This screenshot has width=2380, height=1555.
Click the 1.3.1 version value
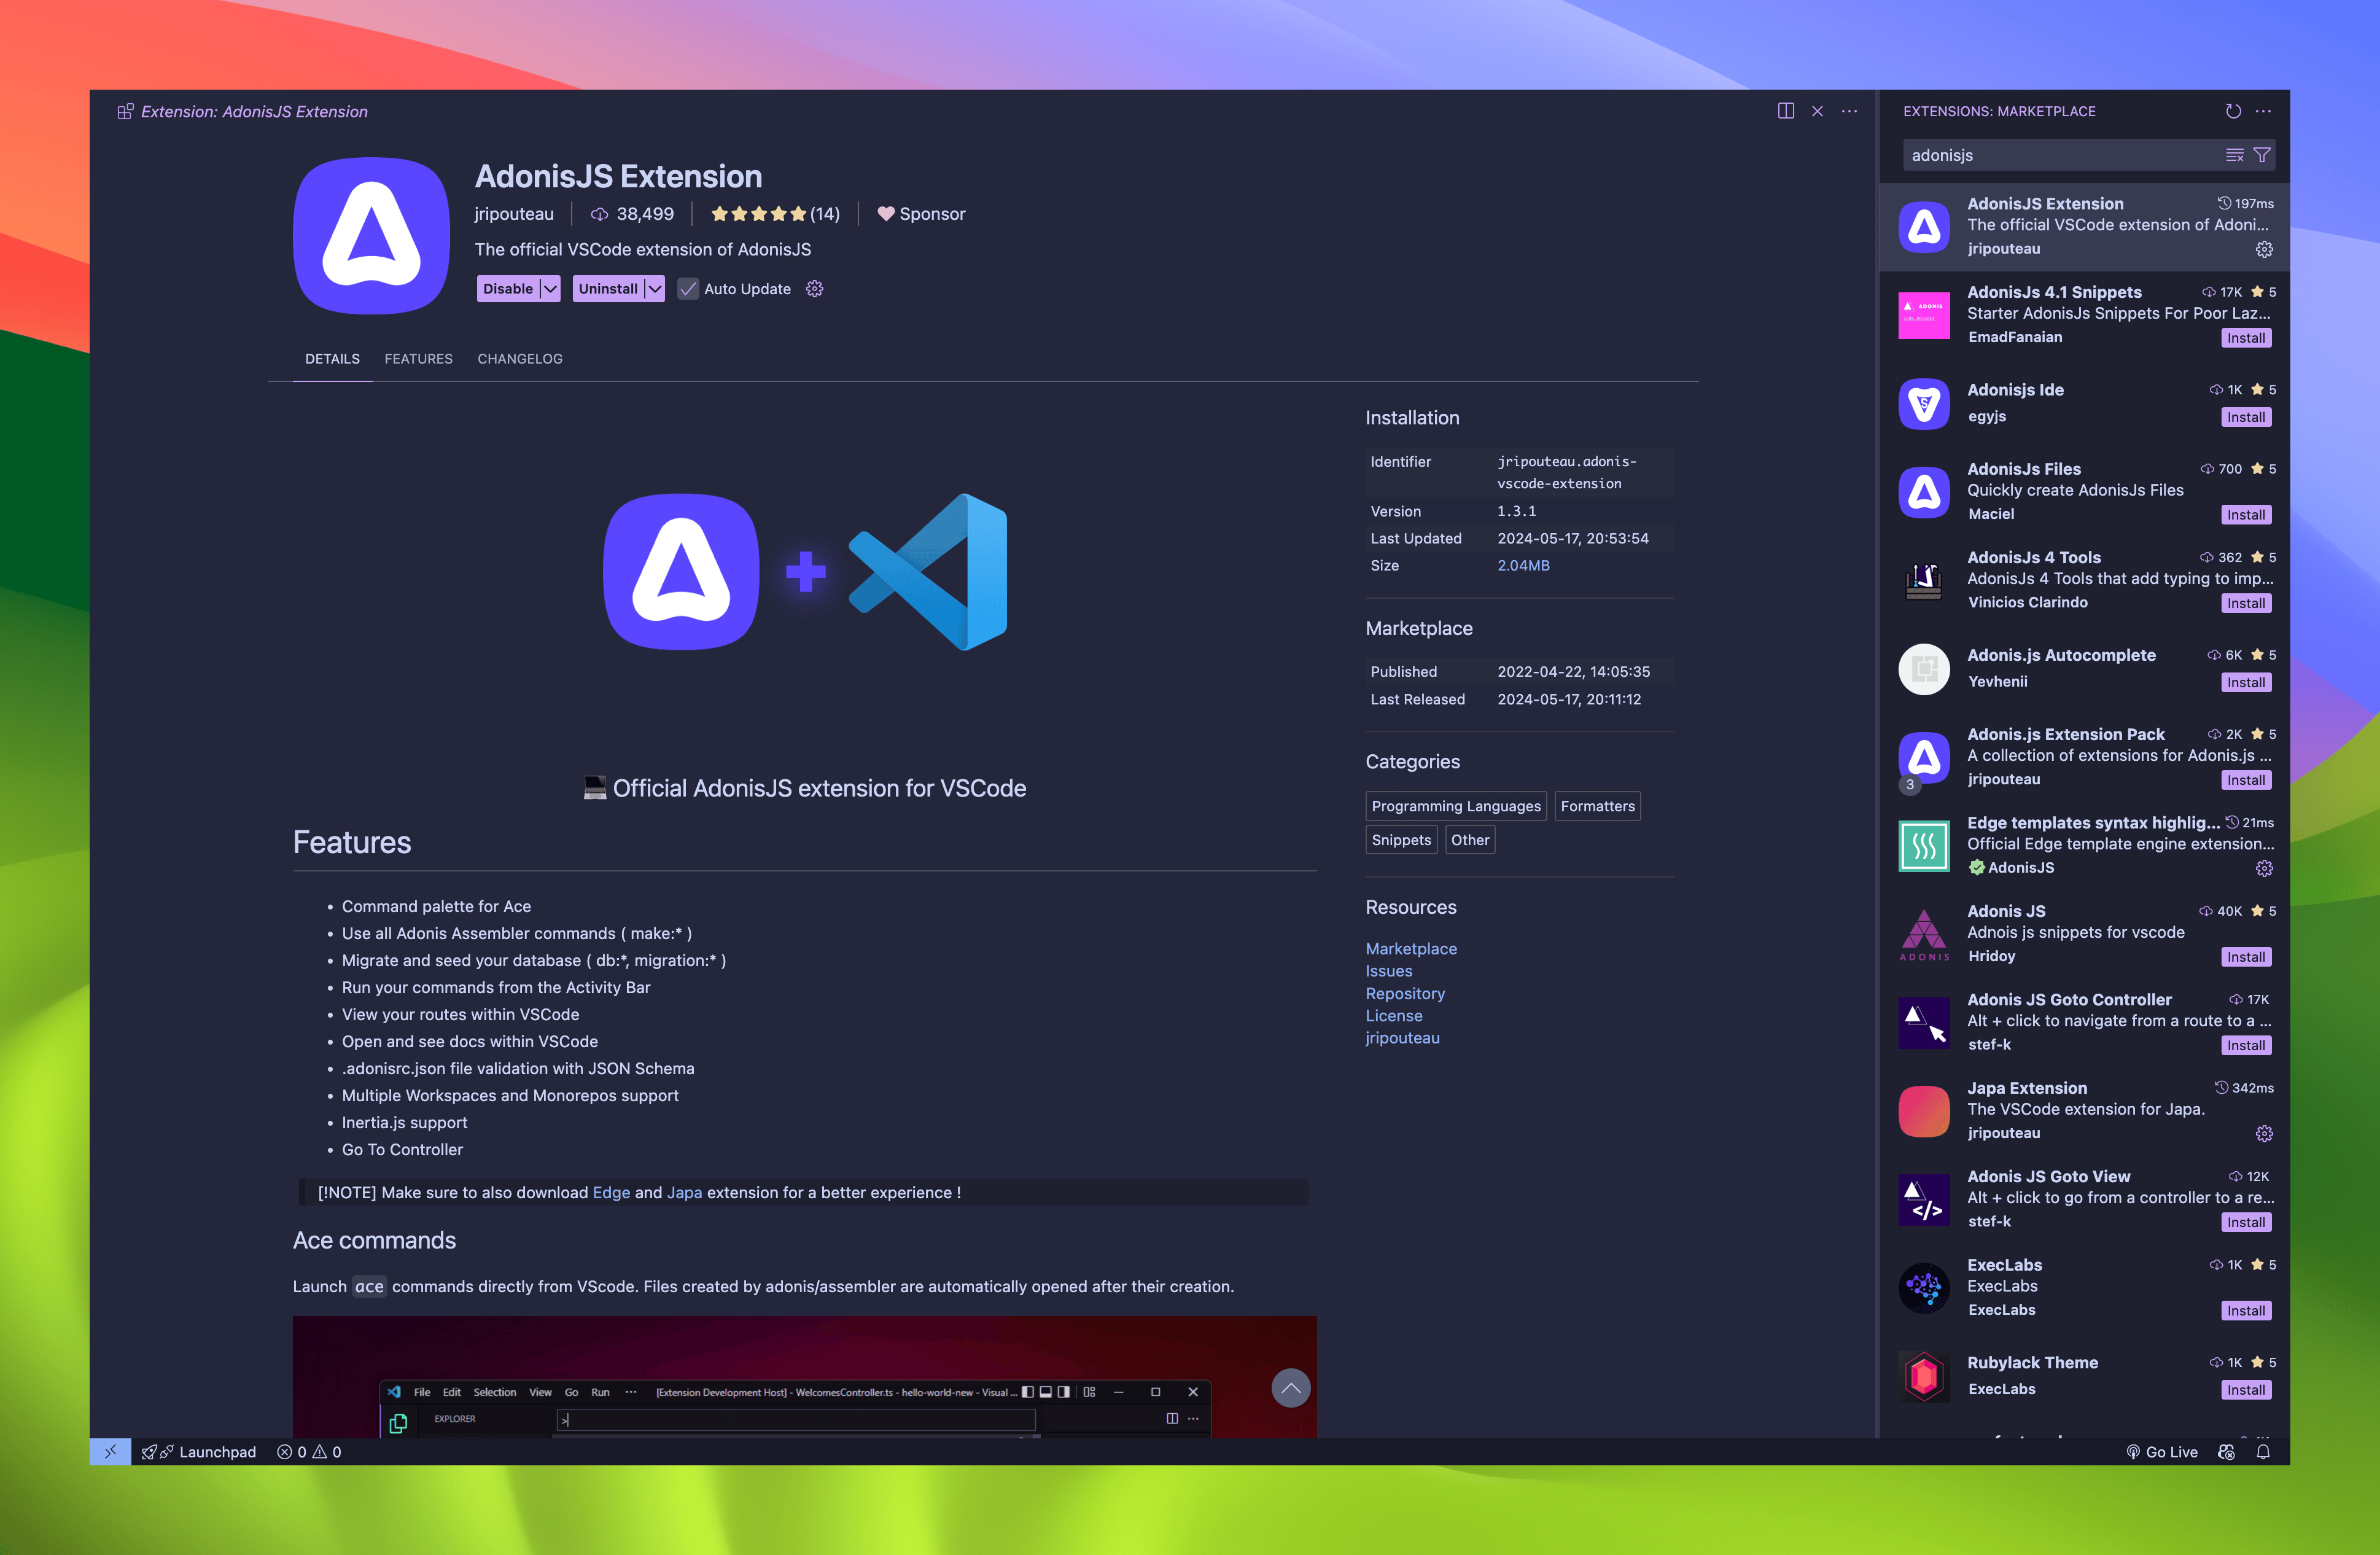tap(1516, 511)
